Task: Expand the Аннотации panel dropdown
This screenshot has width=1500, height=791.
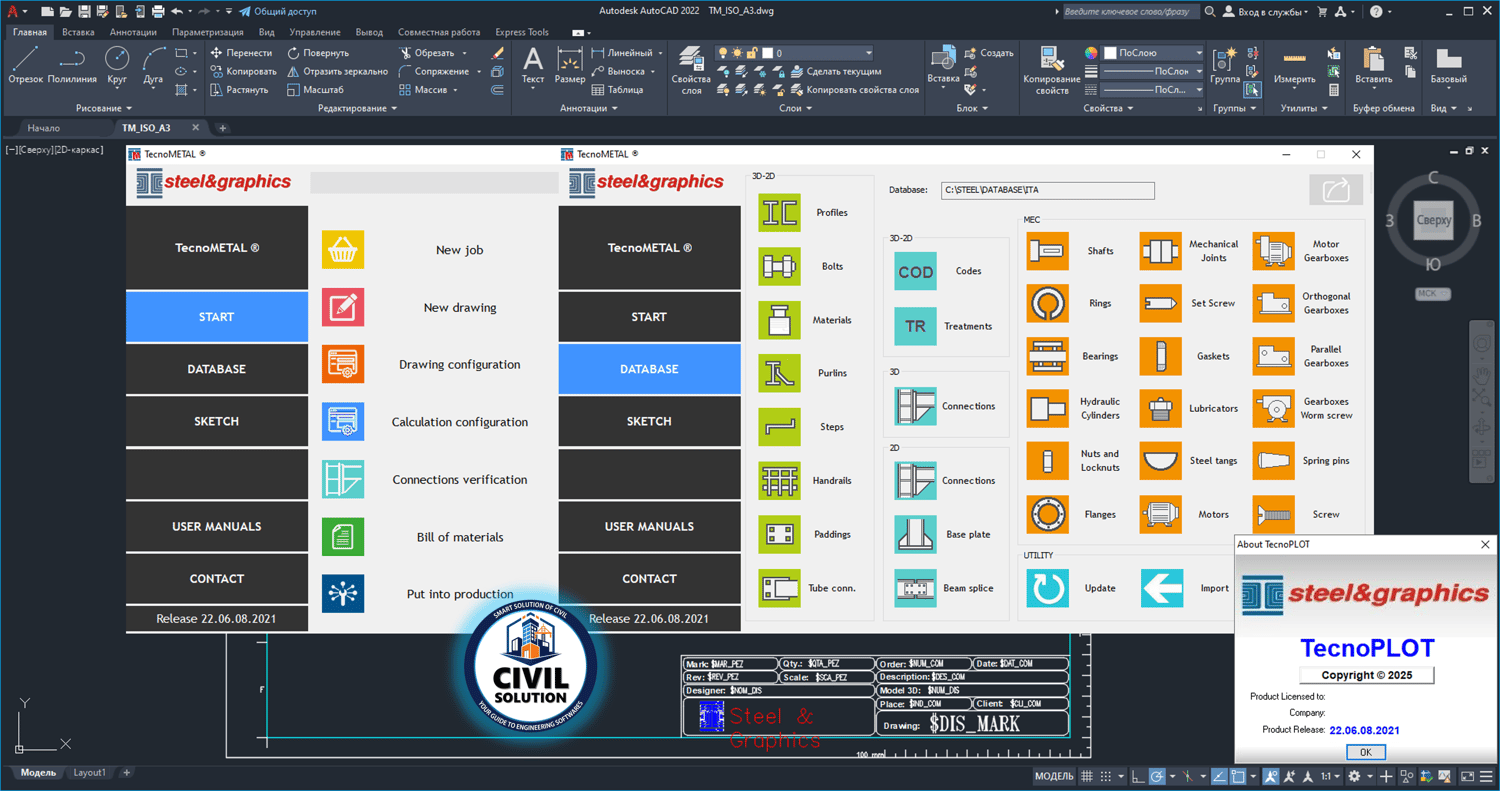Action: pyautogui.click(x=587, y=108)
